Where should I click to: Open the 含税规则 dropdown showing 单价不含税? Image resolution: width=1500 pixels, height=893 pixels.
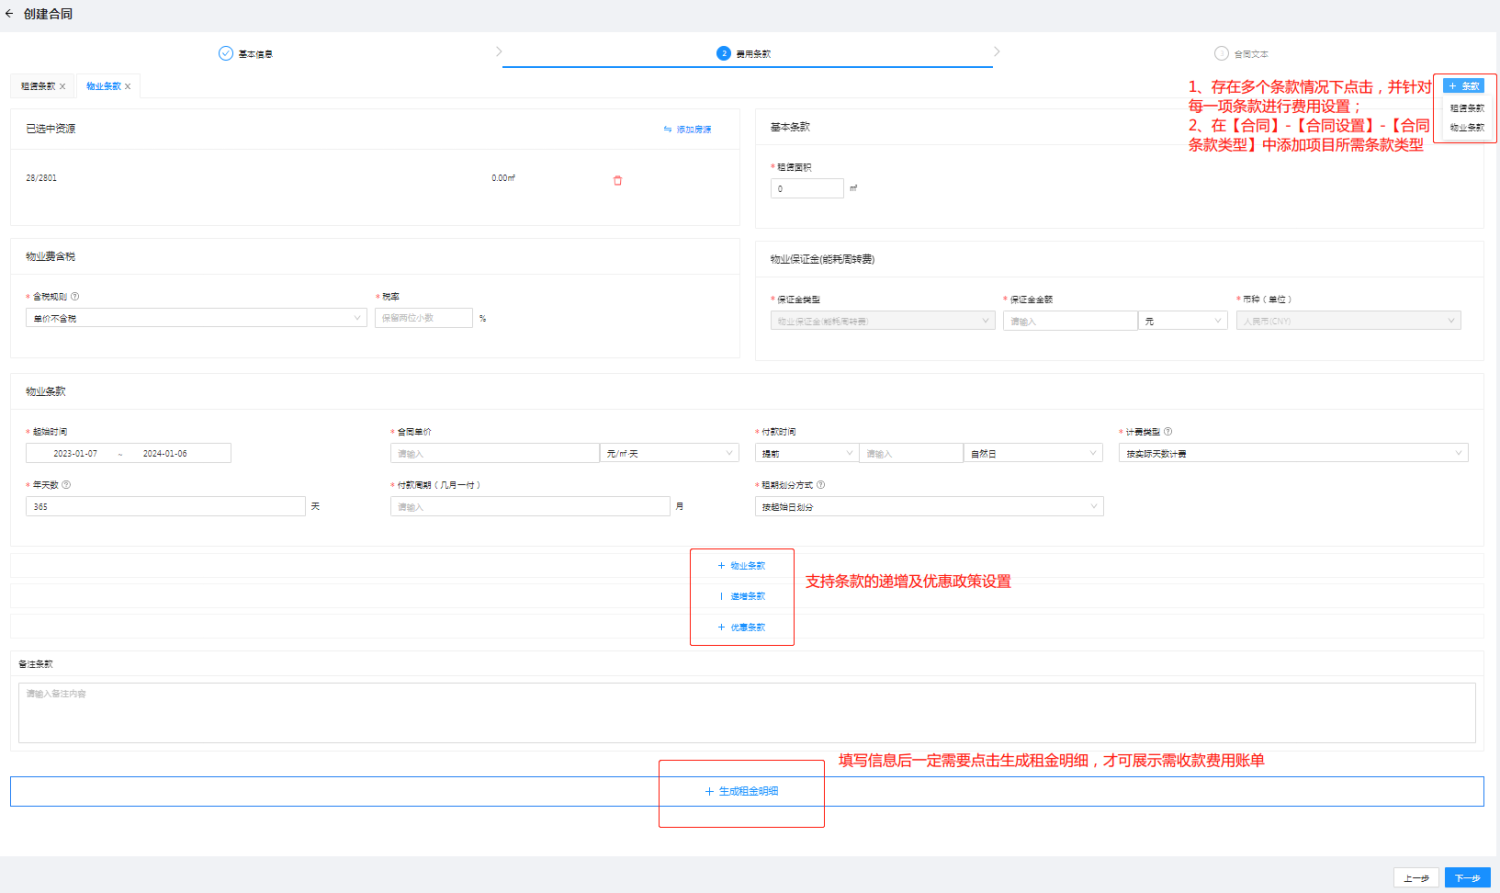195,318
